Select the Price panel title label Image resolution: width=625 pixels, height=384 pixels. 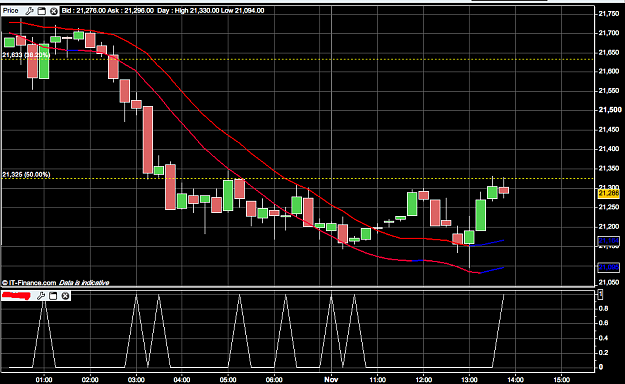click(11, 11)
